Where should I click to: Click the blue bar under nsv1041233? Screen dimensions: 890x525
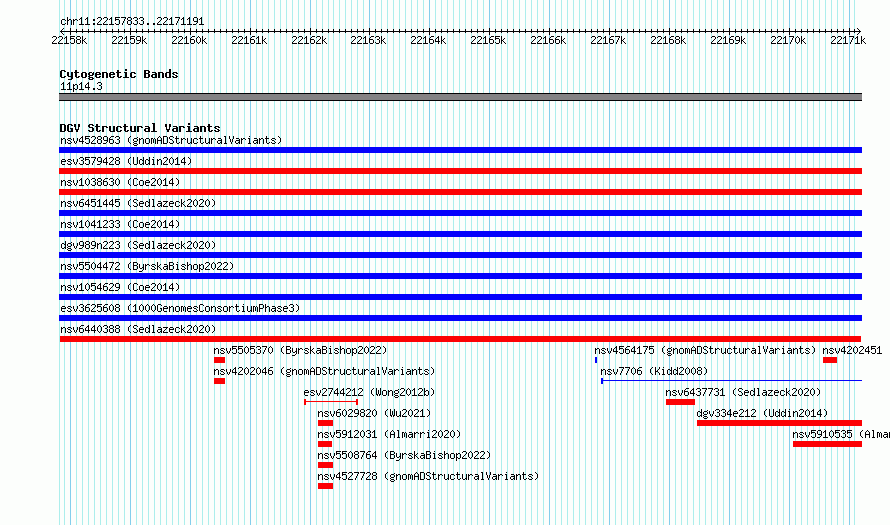pyautogui.click(x=460, y=234)
